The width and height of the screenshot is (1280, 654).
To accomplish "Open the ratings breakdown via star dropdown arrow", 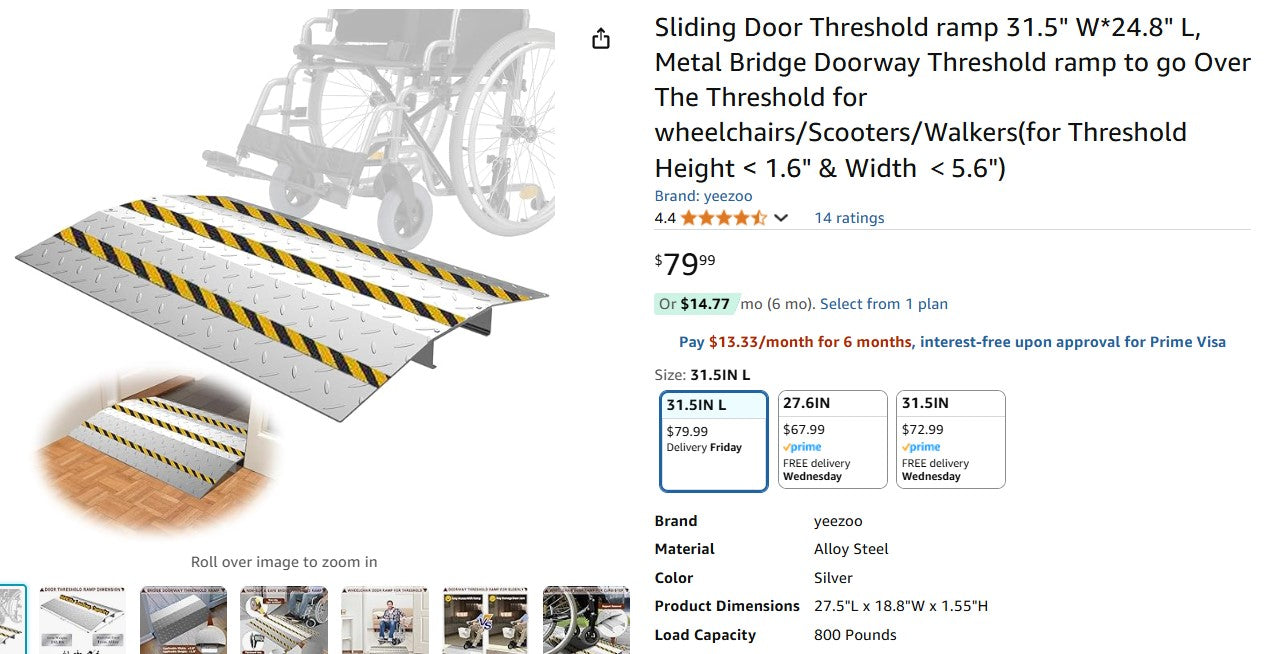I will [x=781, y=217].
